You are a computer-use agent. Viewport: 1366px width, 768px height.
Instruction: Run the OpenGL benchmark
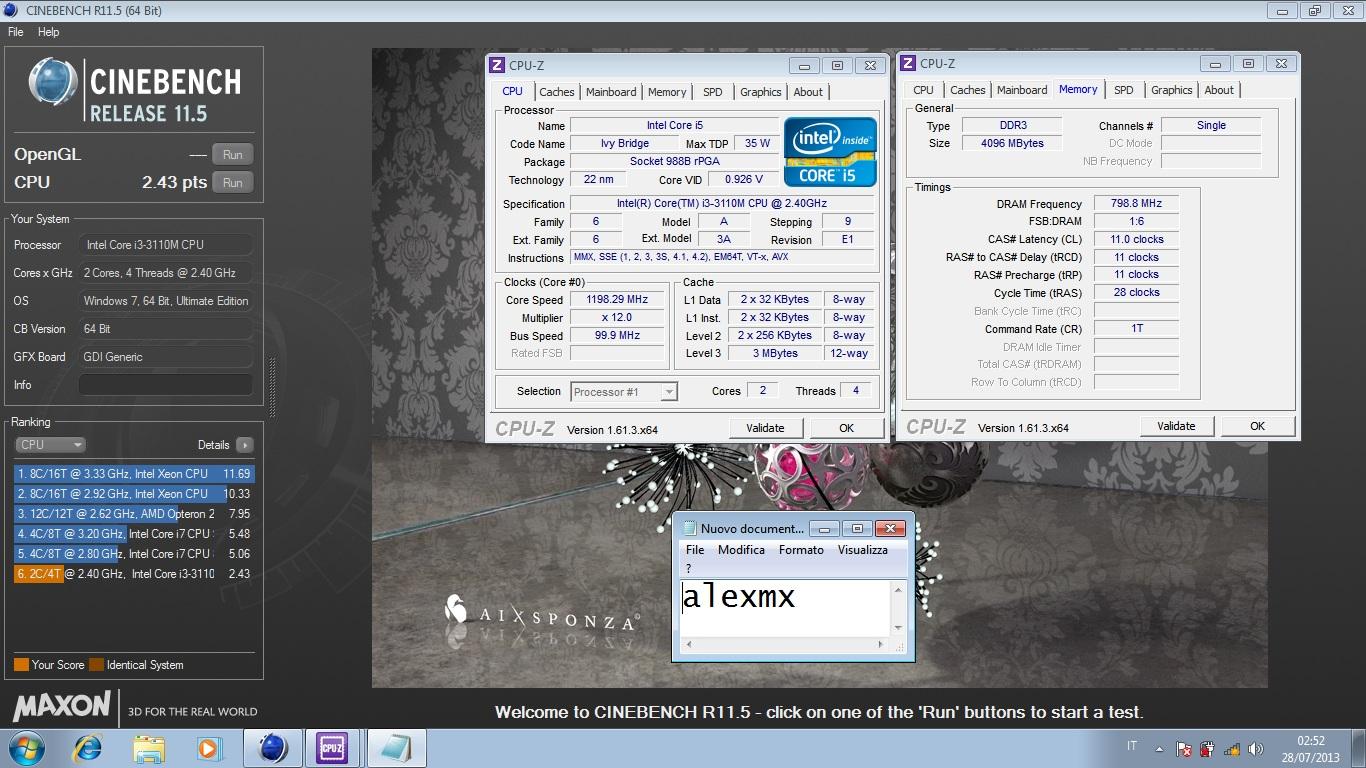(x=233, y=155)
